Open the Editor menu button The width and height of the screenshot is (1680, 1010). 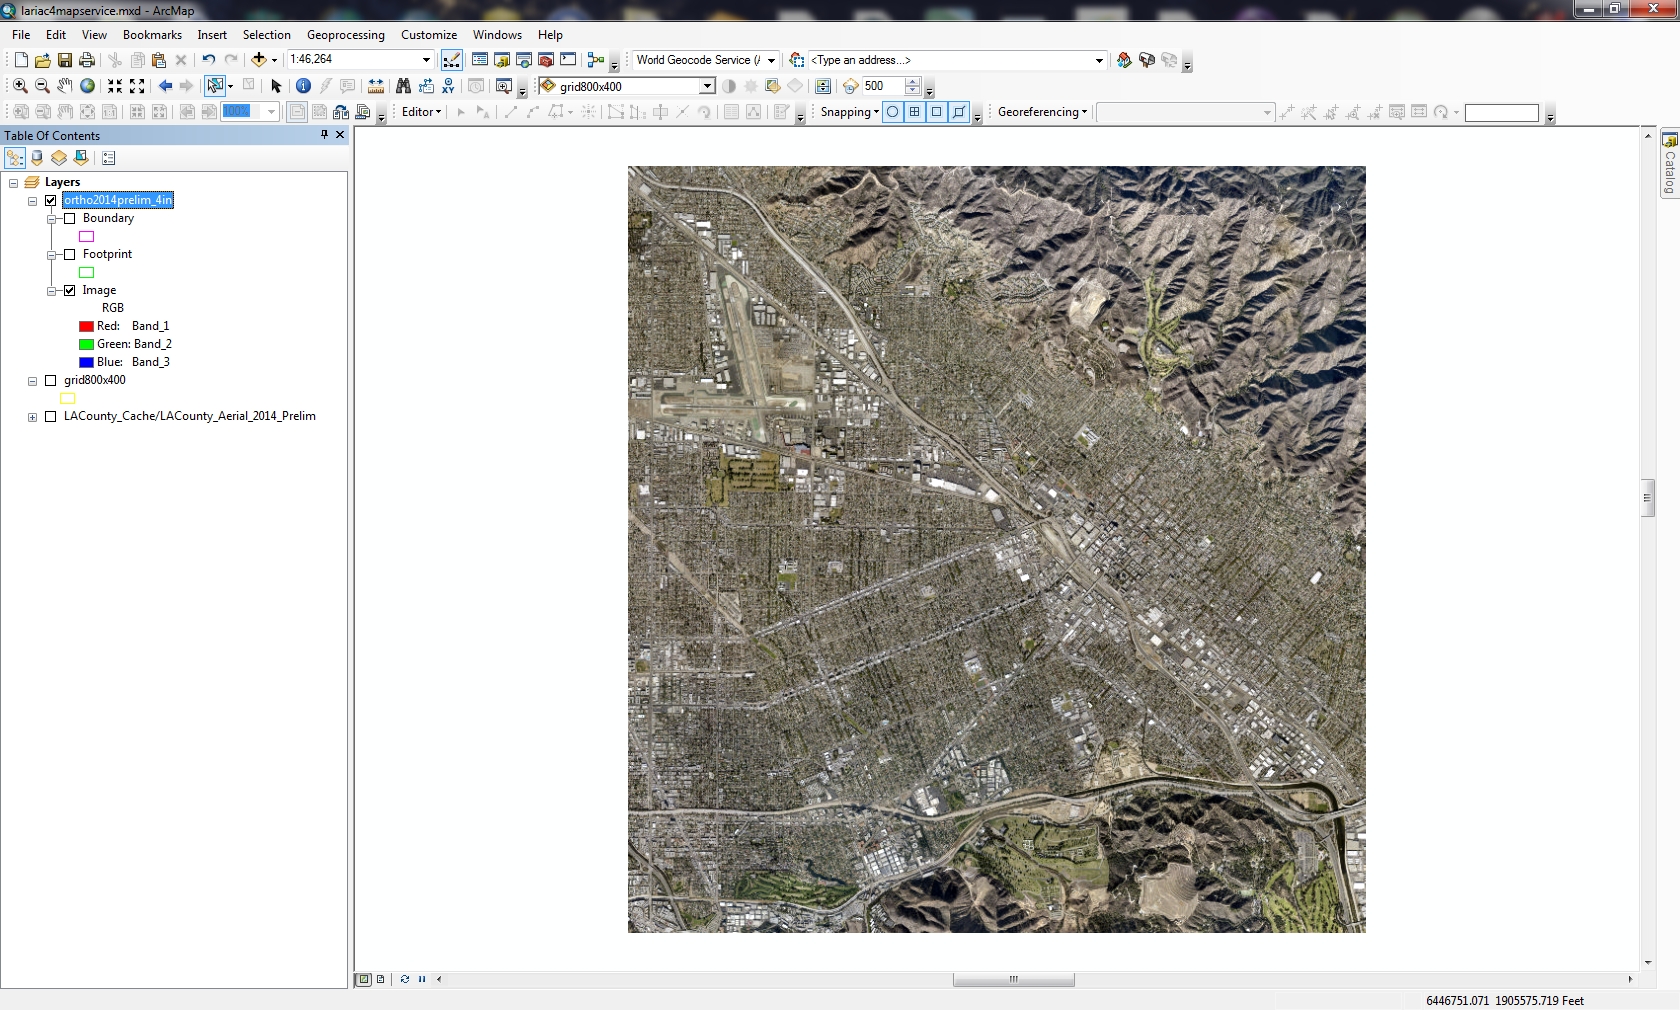(x=421, y=112)
